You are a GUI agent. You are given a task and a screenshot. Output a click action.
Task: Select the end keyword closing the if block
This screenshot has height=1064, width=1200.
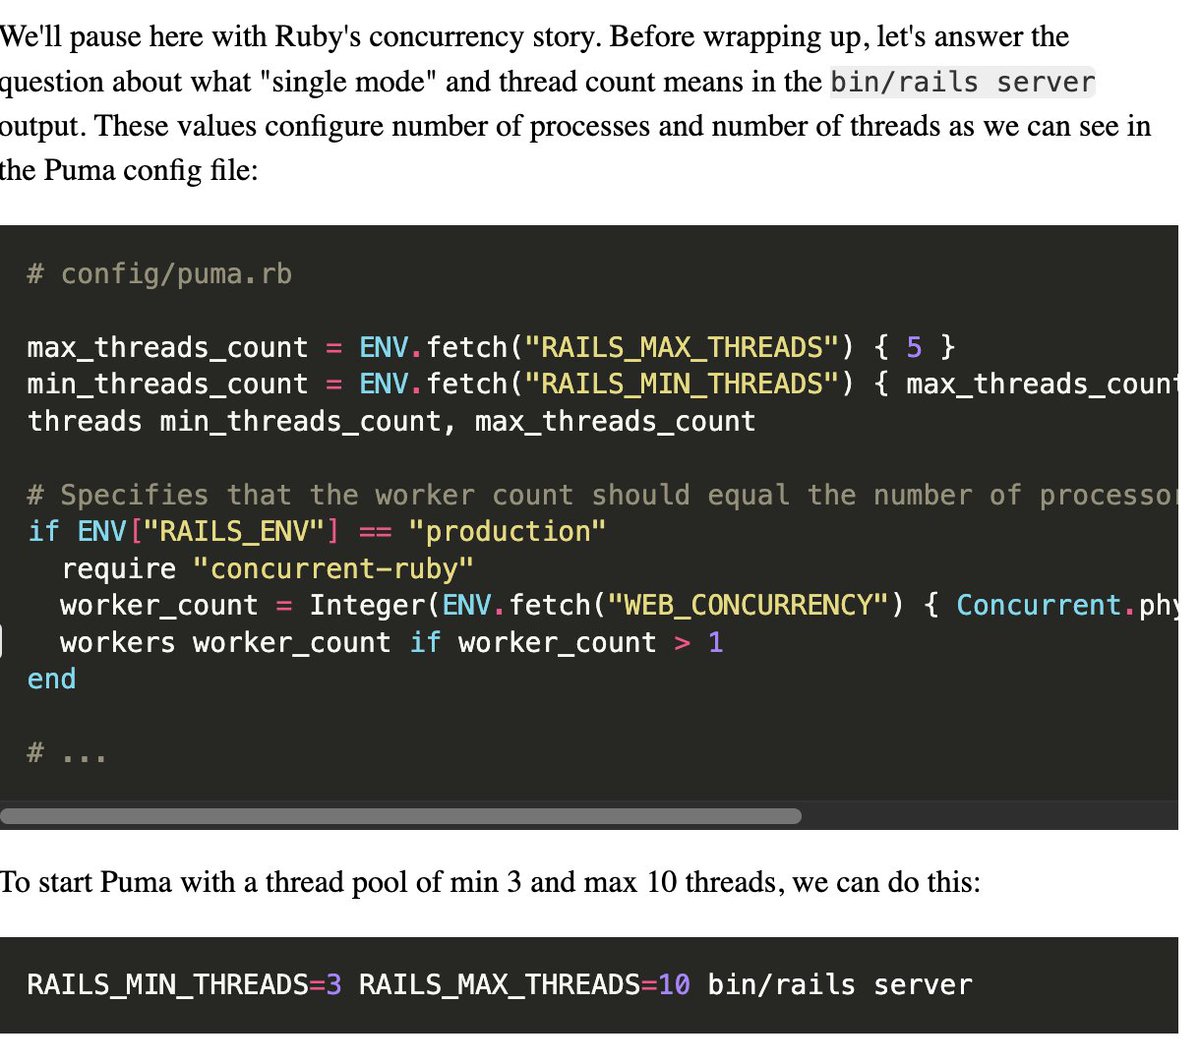pos(50,678)
